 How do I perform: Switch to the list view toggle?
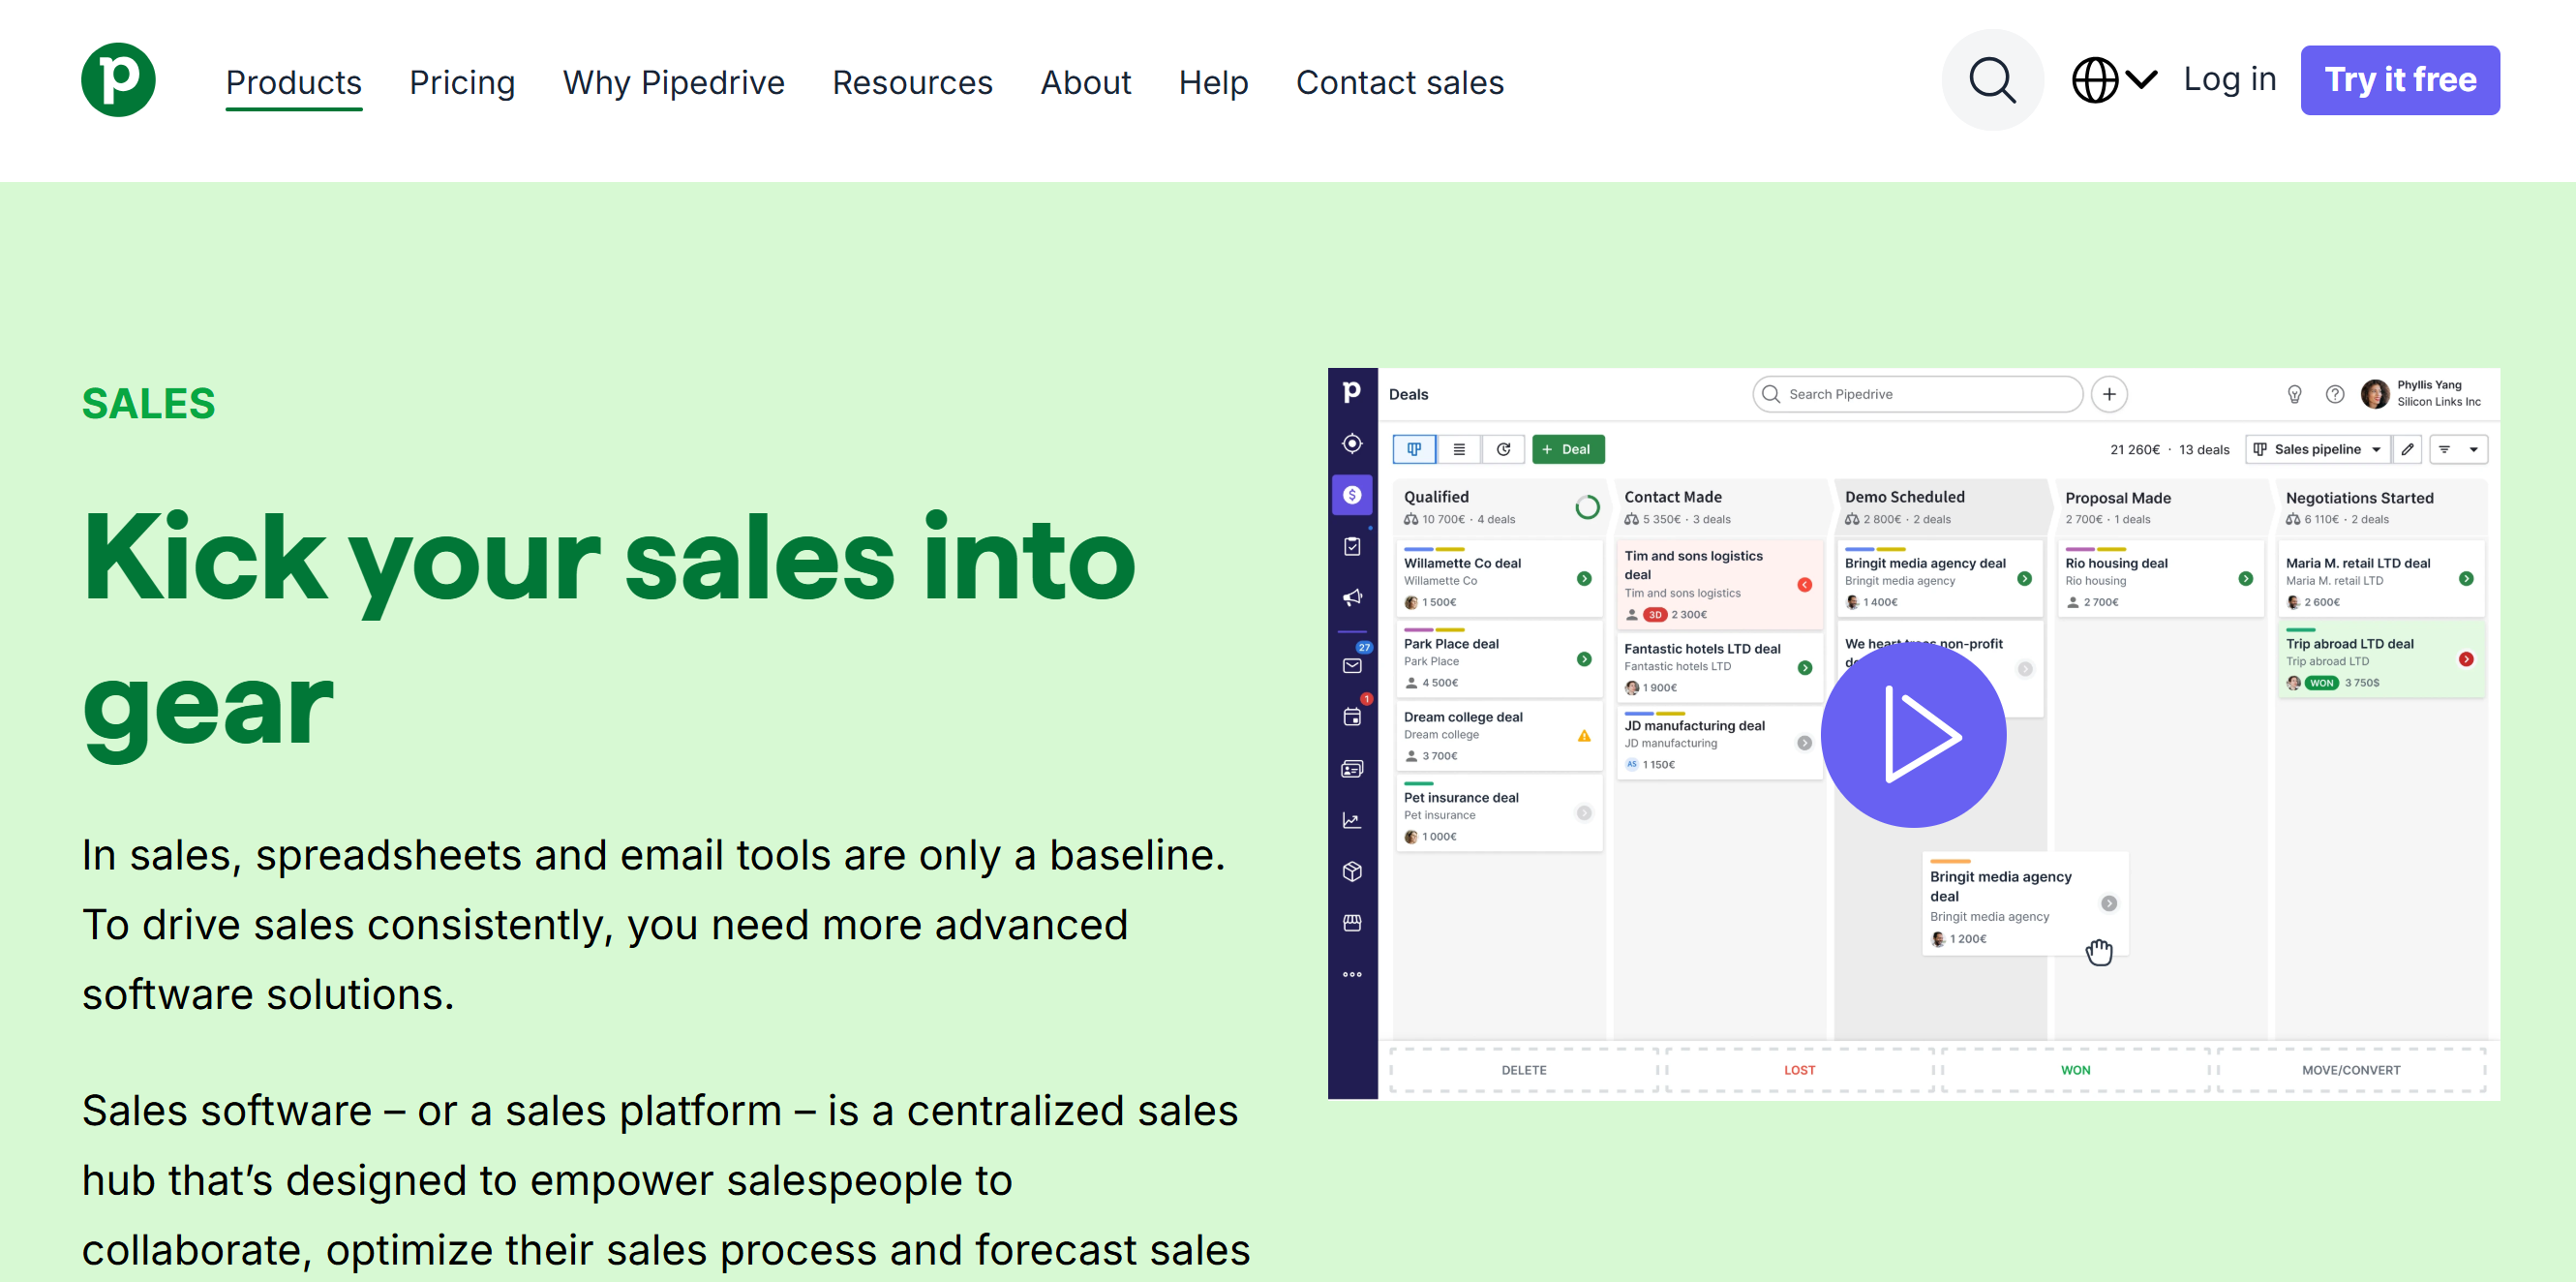[x=1459, y=449]
